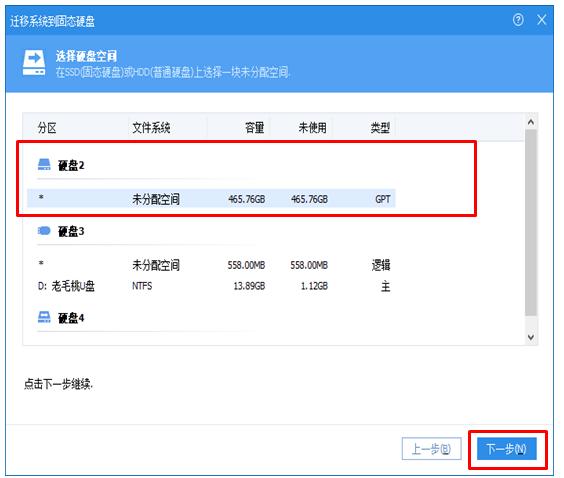
Task: Select the 硬盘2 disk icon
Action: tap(44, 164)
